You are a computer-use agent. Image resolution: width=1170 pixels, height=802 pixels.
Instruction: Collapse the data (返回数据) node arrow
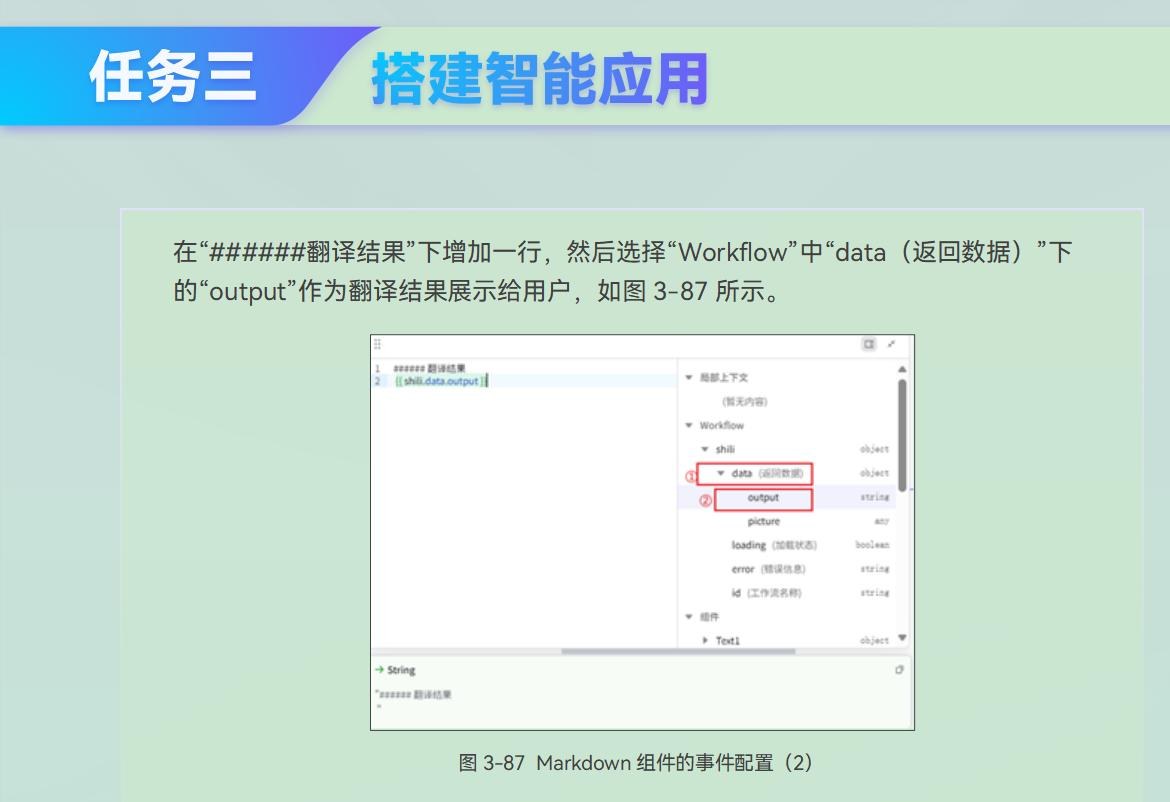(x=721, y=473)
